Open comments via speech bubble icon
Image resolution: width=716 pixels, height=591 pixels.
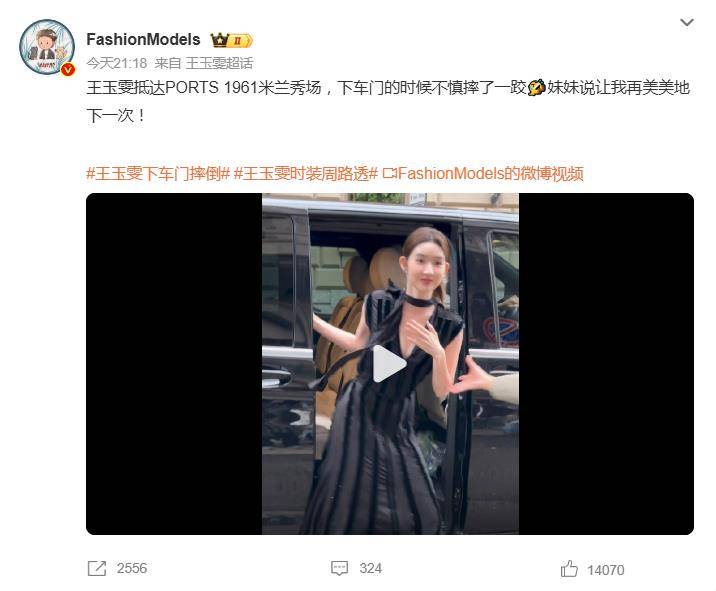pyautogui.click(x=339, y=569)
